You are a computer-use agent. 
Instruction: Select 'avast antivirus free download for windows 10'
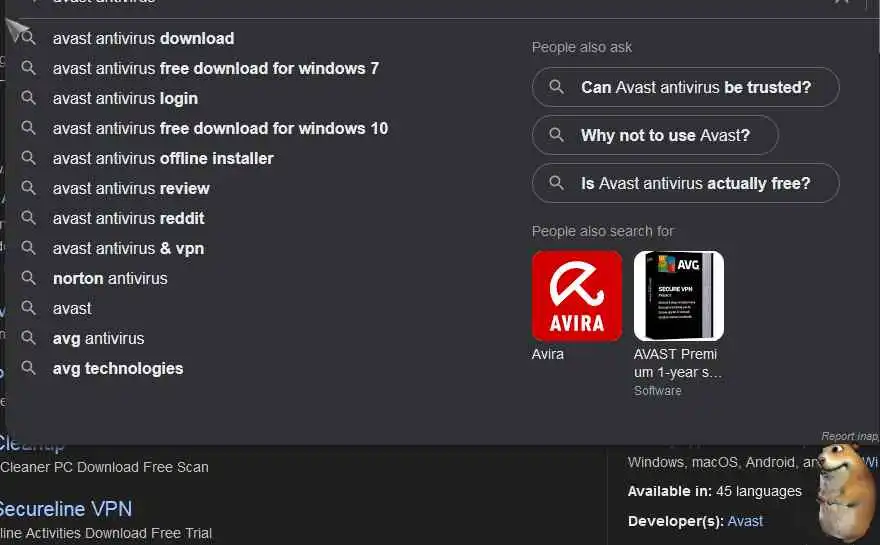pos(220,129)
